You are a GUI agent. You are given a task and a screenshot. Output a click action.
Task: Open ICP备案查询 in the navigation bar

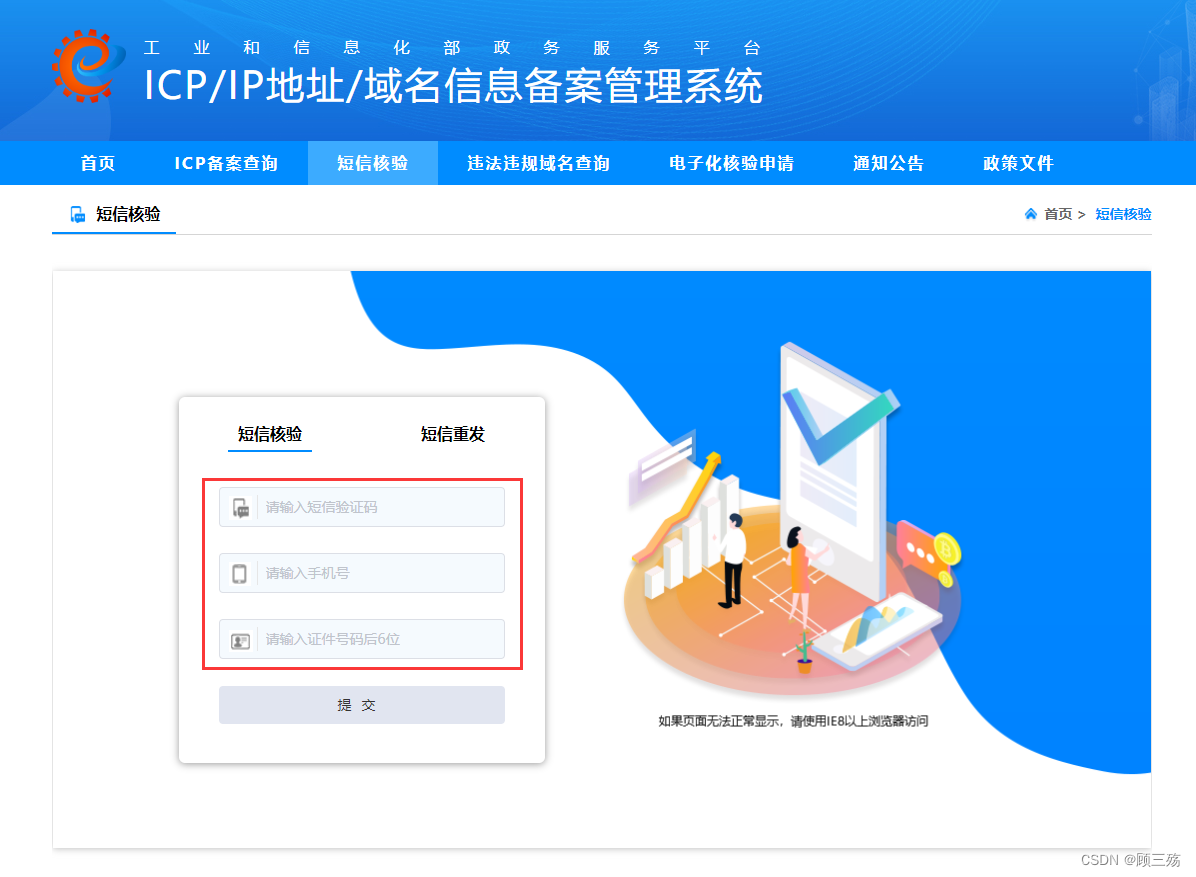(x=226, y=163)
